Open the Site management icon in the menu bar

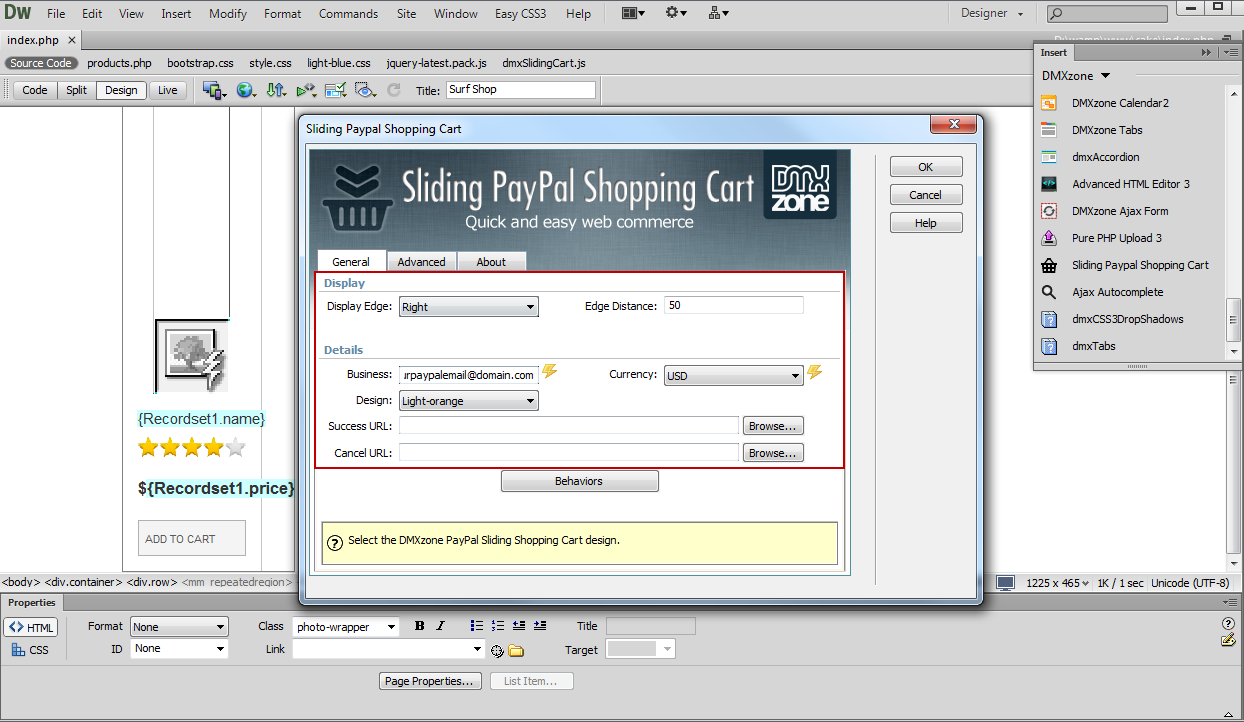(x=718, y=13)
